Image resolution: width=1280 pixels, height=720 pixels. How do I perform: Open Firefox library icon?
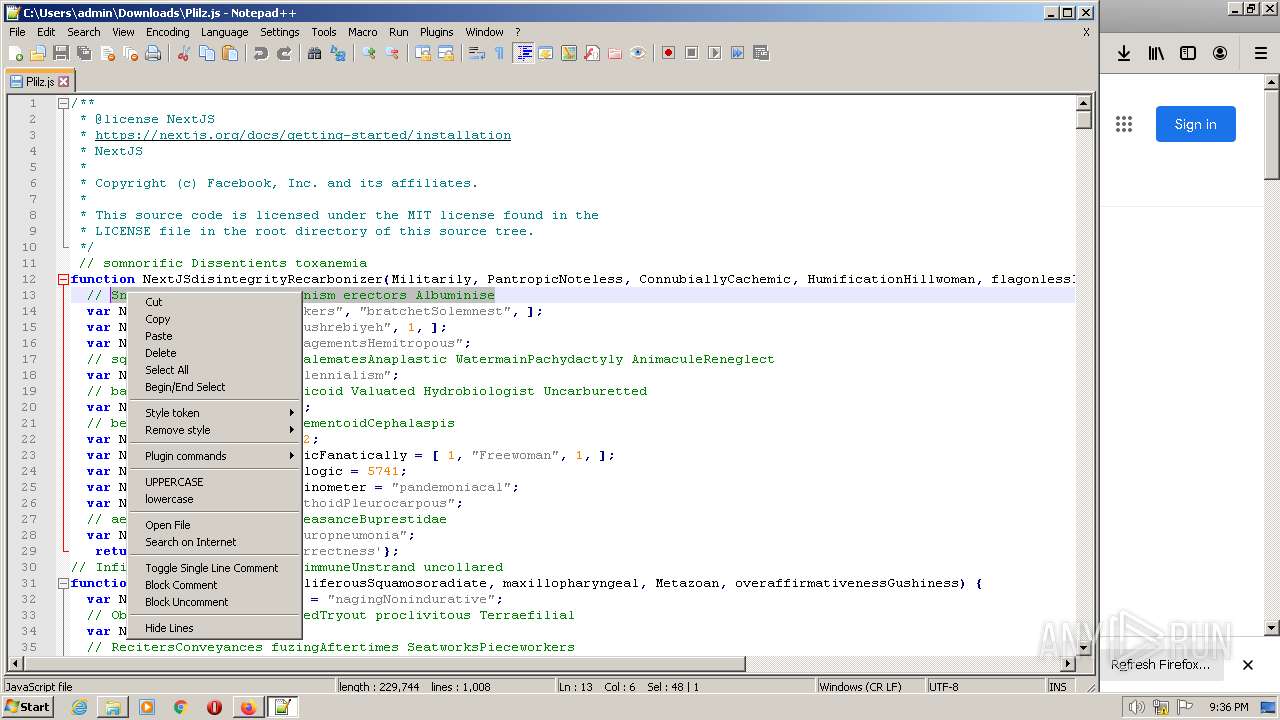click(1156, 53)
